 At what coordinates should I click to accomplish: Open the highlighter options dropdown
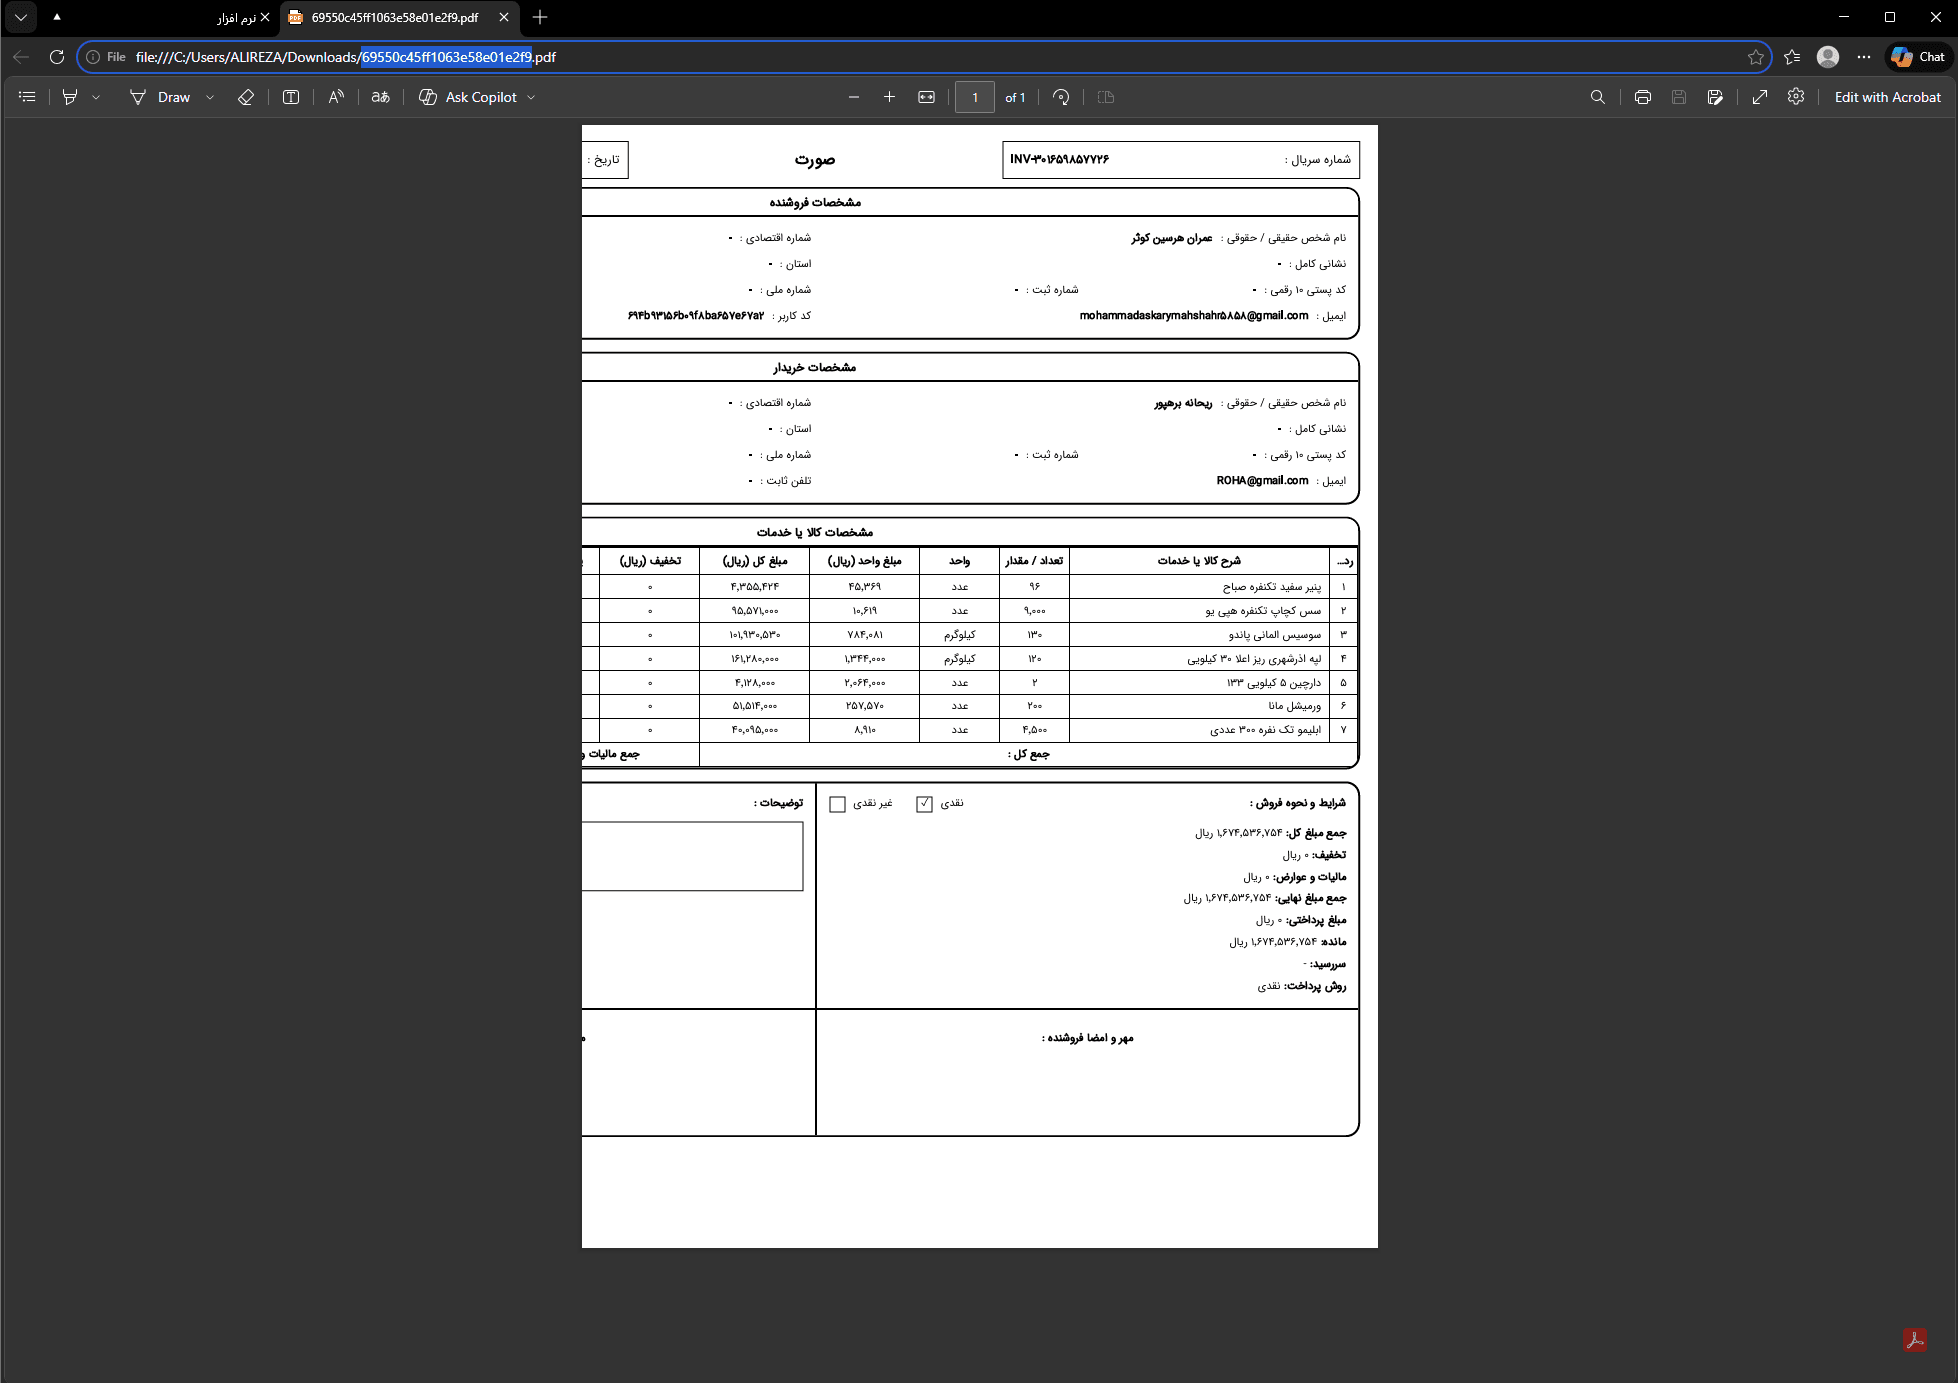(96, 96)
